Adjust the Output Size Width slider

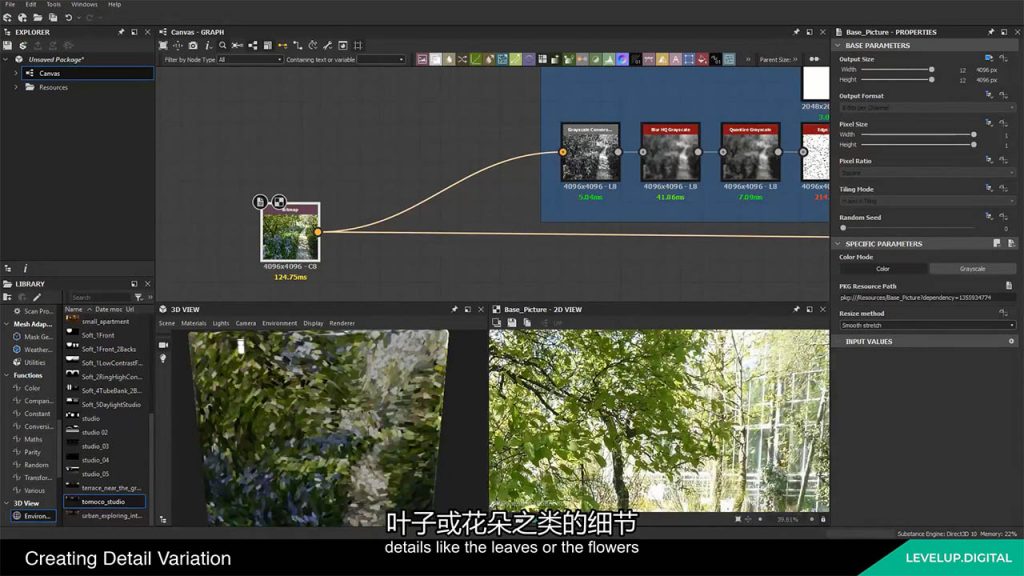pos(931,70)
